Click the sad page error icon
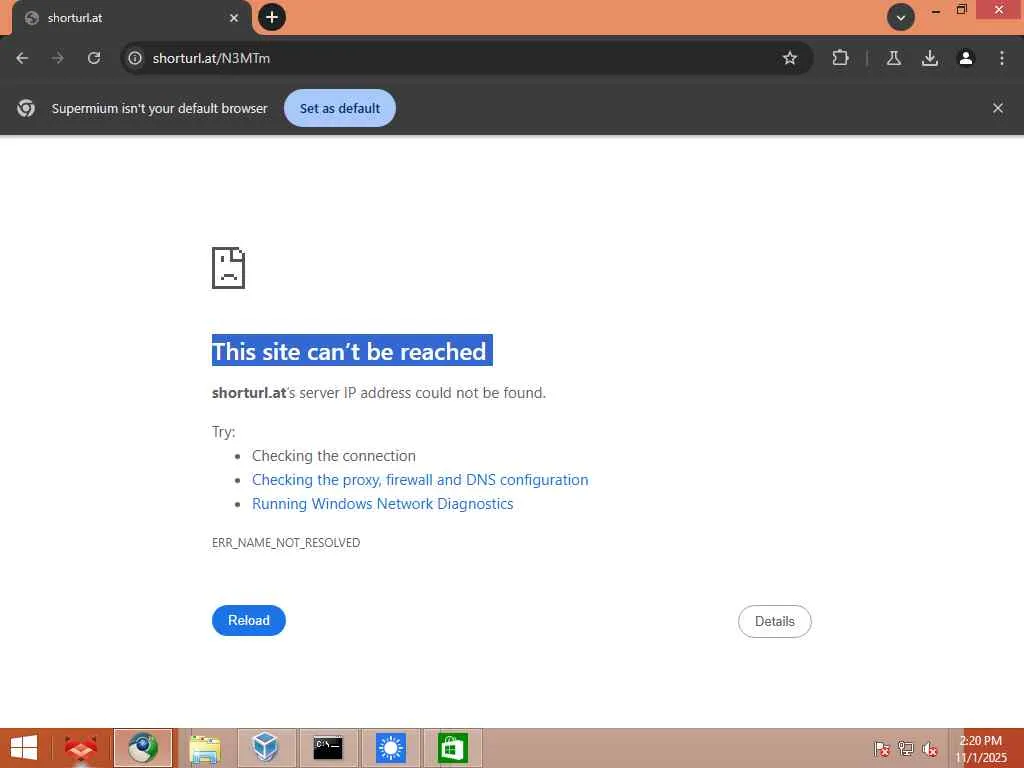The width and height of the screenshot is (1024, 768). [229, 268]
